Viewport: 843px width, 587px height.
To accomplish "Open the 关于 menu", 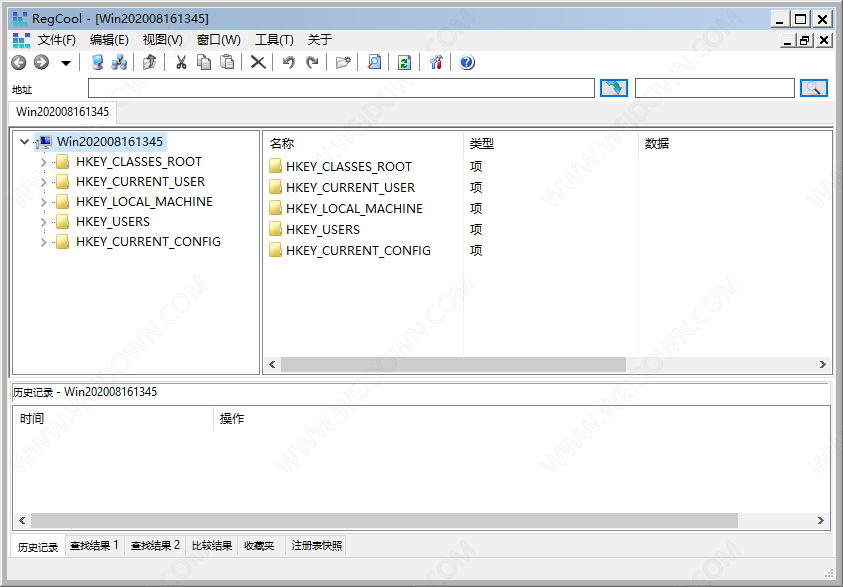I will pos(319,40).
